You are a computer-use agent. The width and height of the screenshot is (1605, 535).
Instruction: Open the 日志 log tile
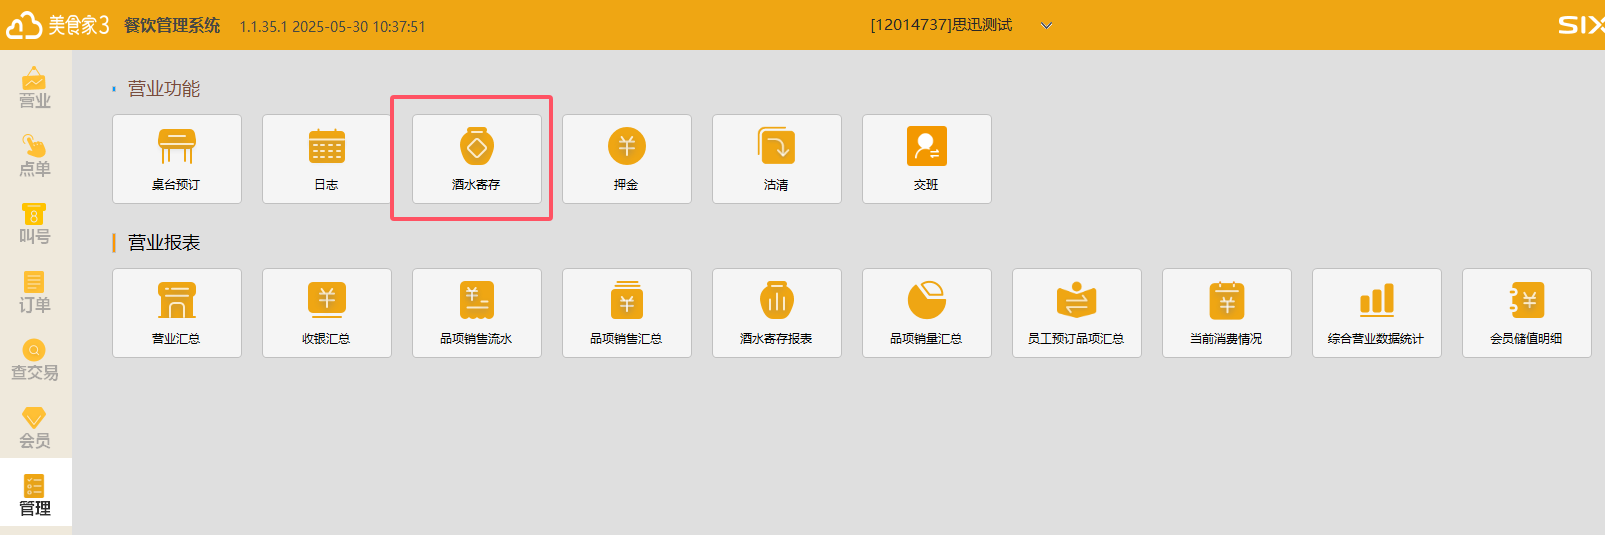click(x=327, y=159)
